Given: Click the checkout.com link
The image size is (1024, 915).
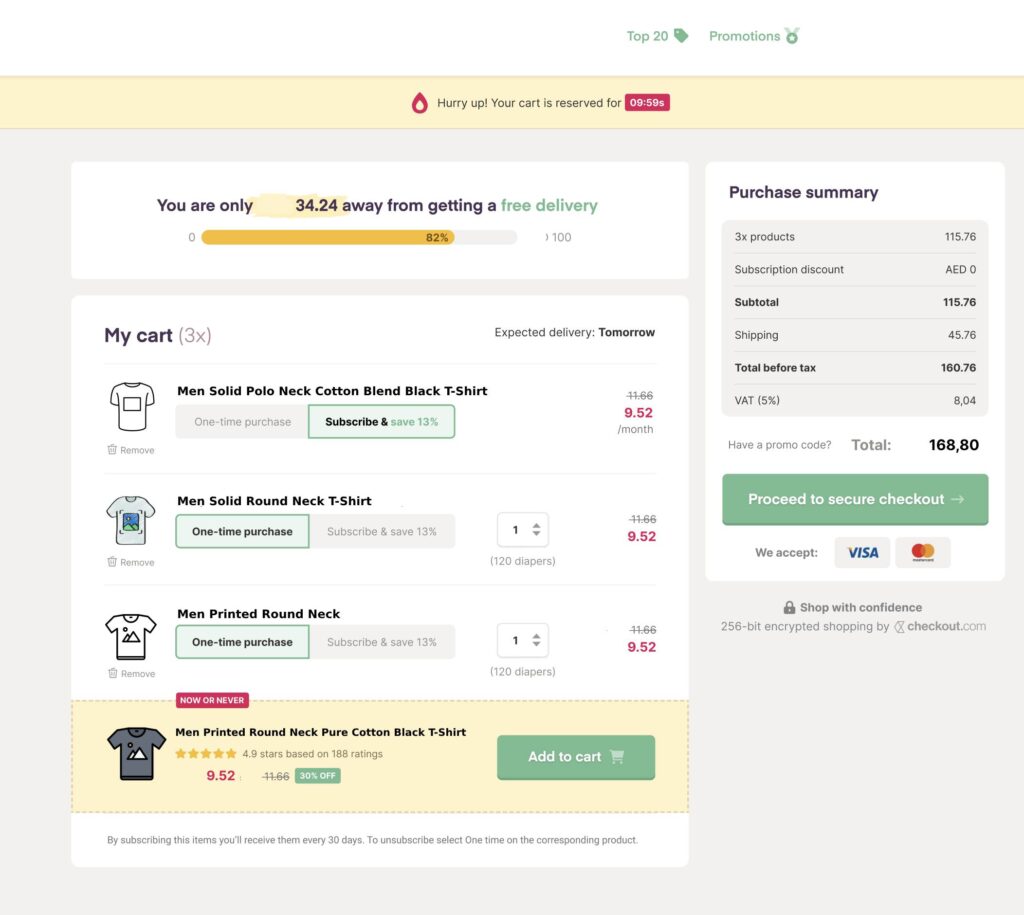Looking at the screenshot, I should coord(946,627).
